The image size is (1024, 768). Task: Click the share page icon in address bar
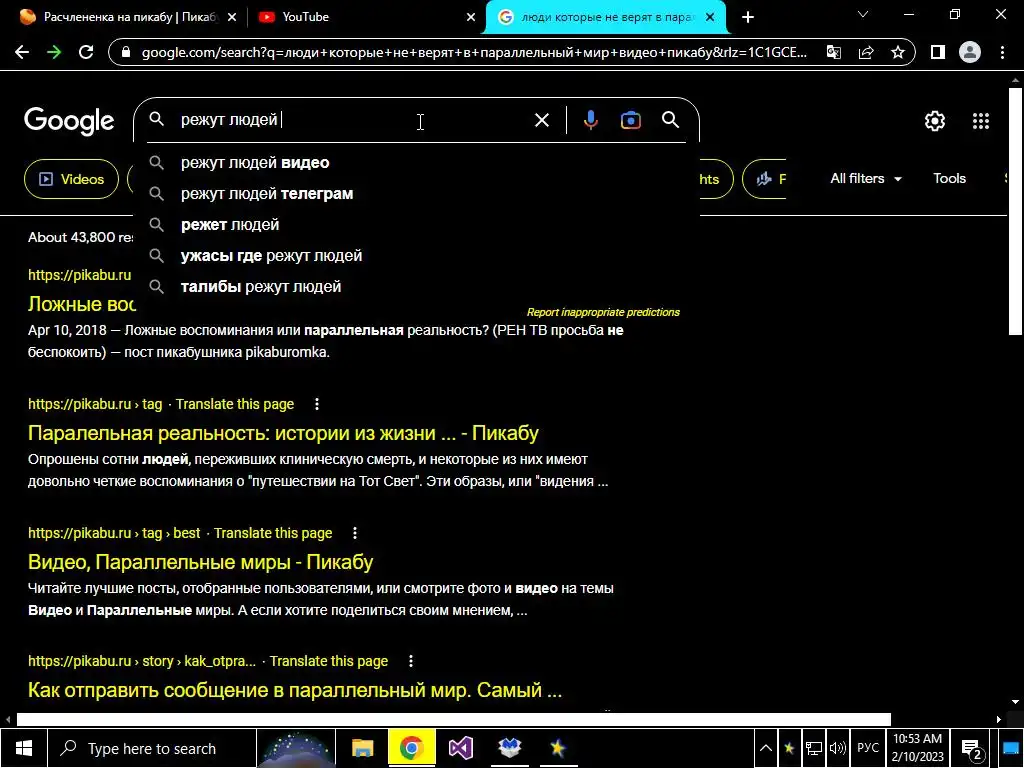pyautogui.click(x=866, y=52)
